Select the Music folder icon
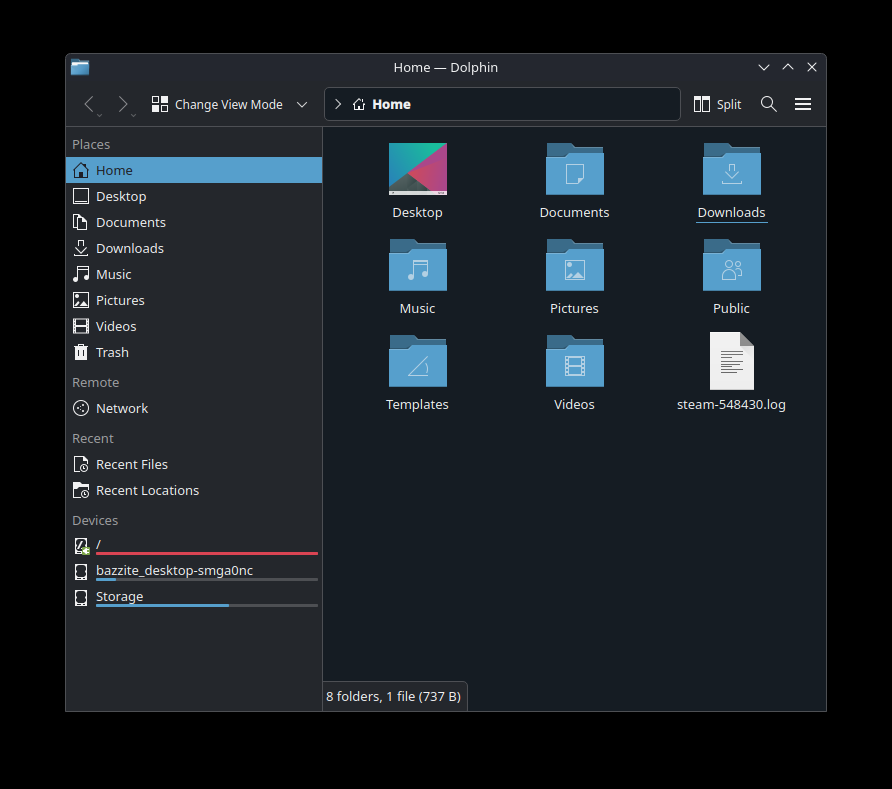 pos(418,265)
